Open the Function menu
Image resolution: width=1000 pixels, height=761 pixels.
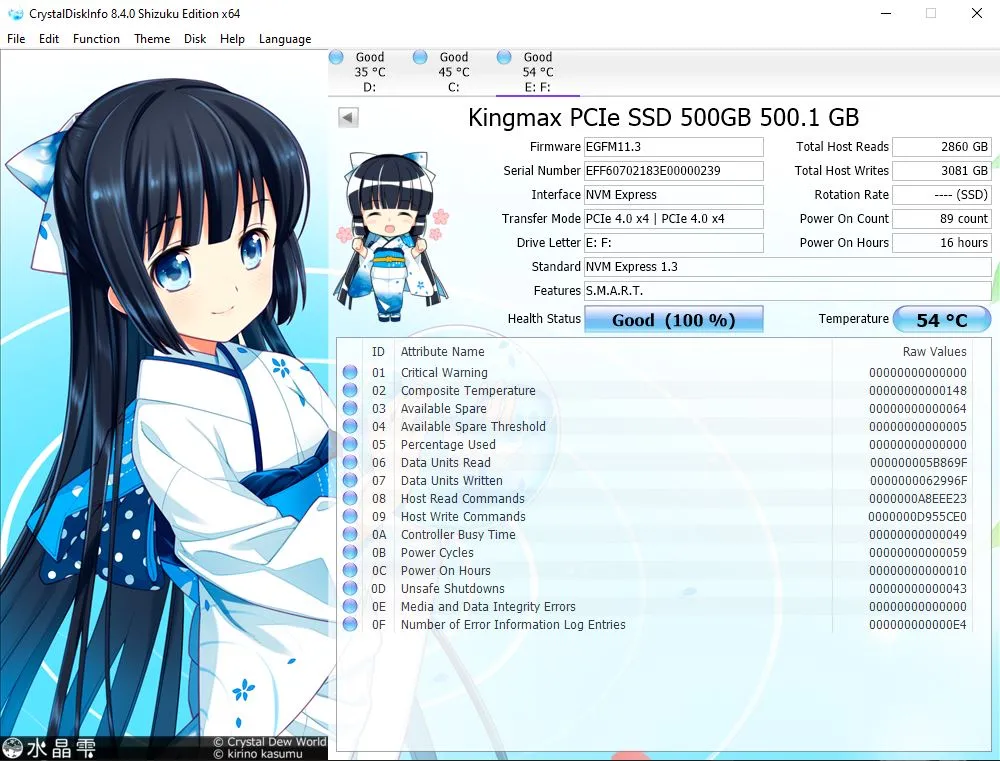coord(96,39)
